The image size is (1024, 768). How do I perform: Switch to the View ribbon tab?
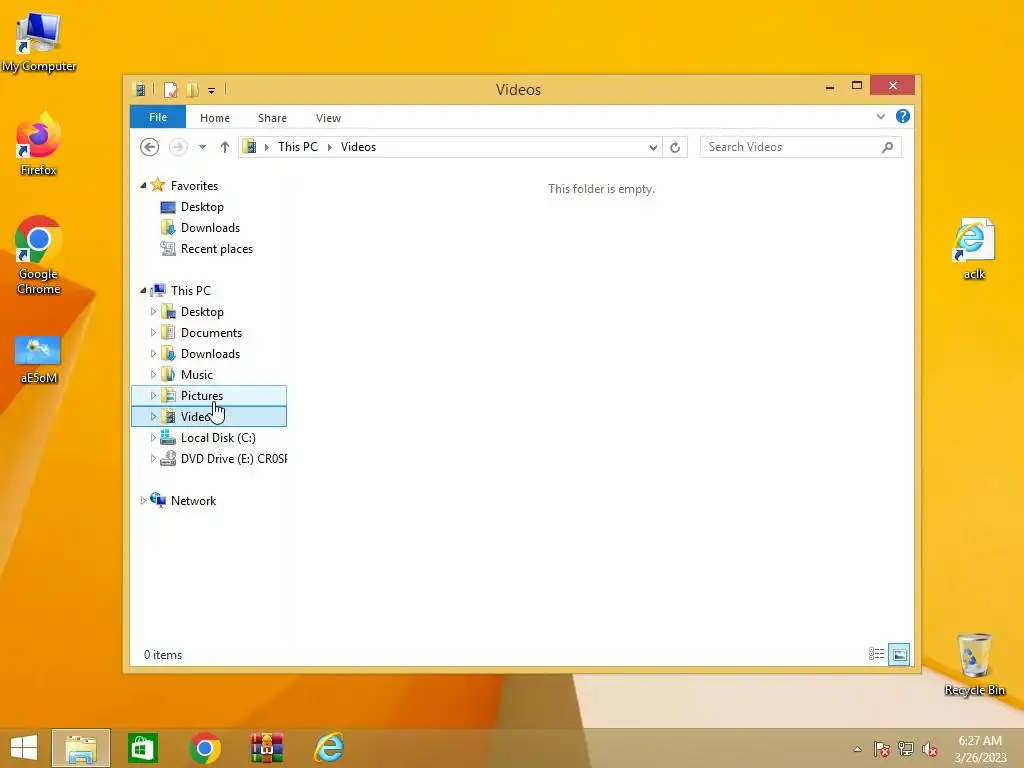tap(328, 118)
